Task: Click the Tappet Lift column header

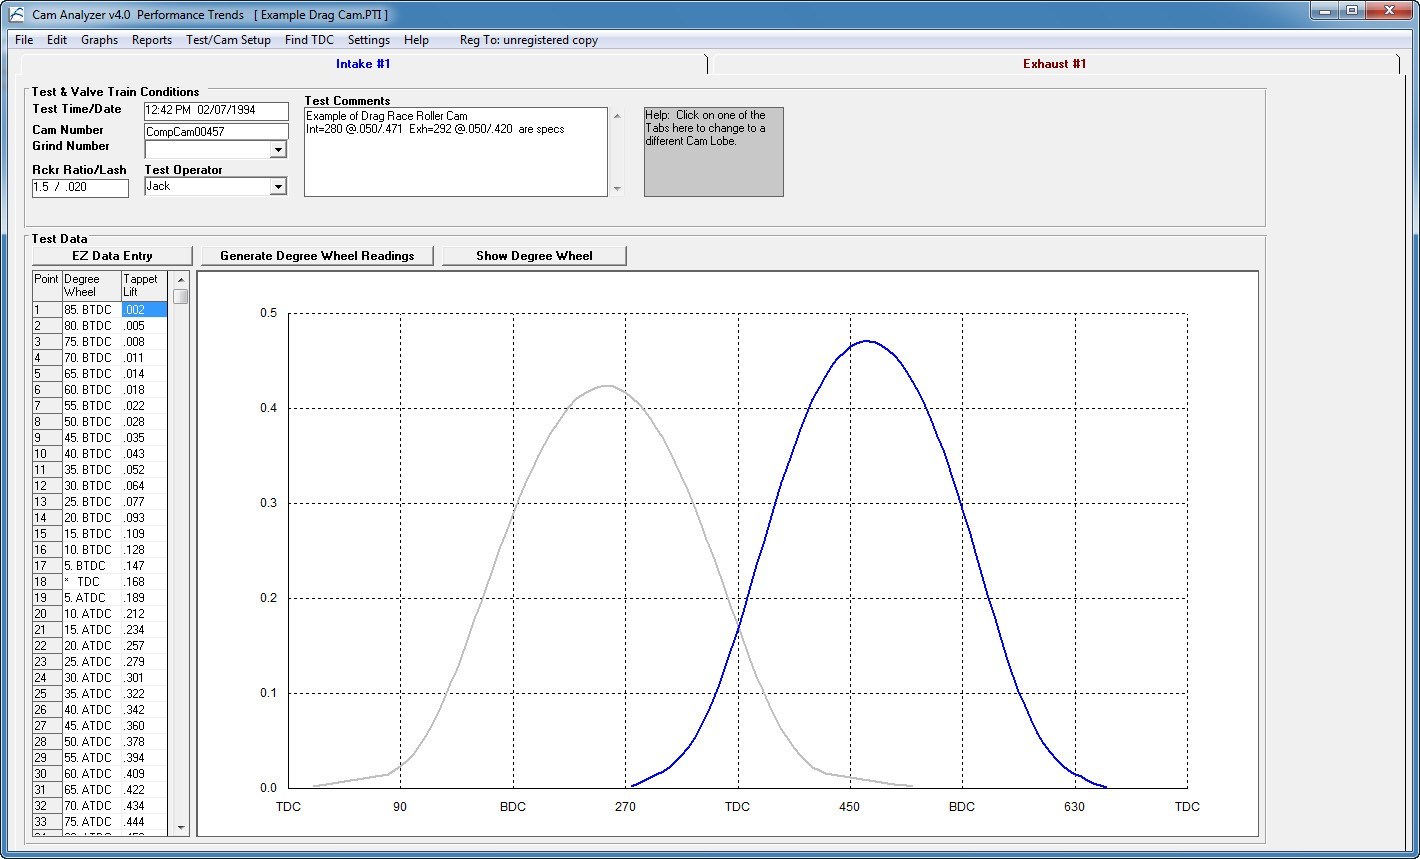Action: tap(144, 286)
